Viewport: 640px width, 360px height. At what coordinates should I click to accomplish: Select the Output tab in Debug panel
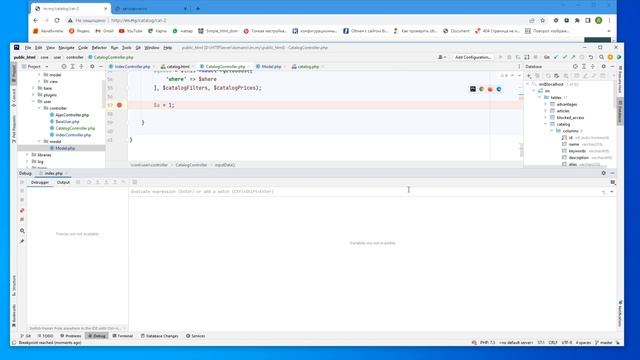click(63, 182)
